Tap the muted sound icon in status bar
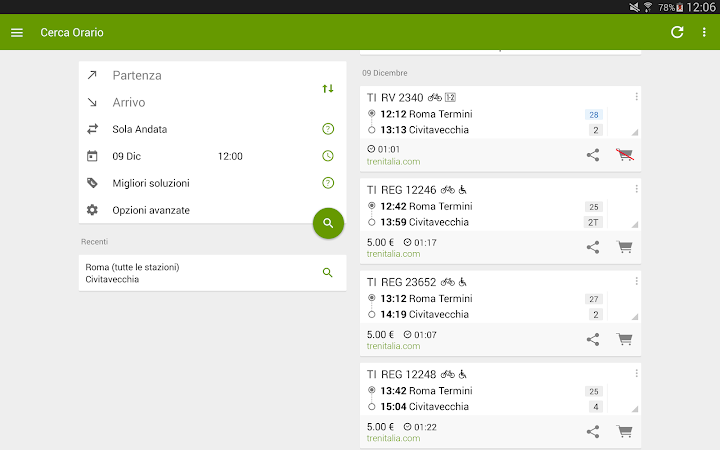720x450 pixels. (634, 7)
